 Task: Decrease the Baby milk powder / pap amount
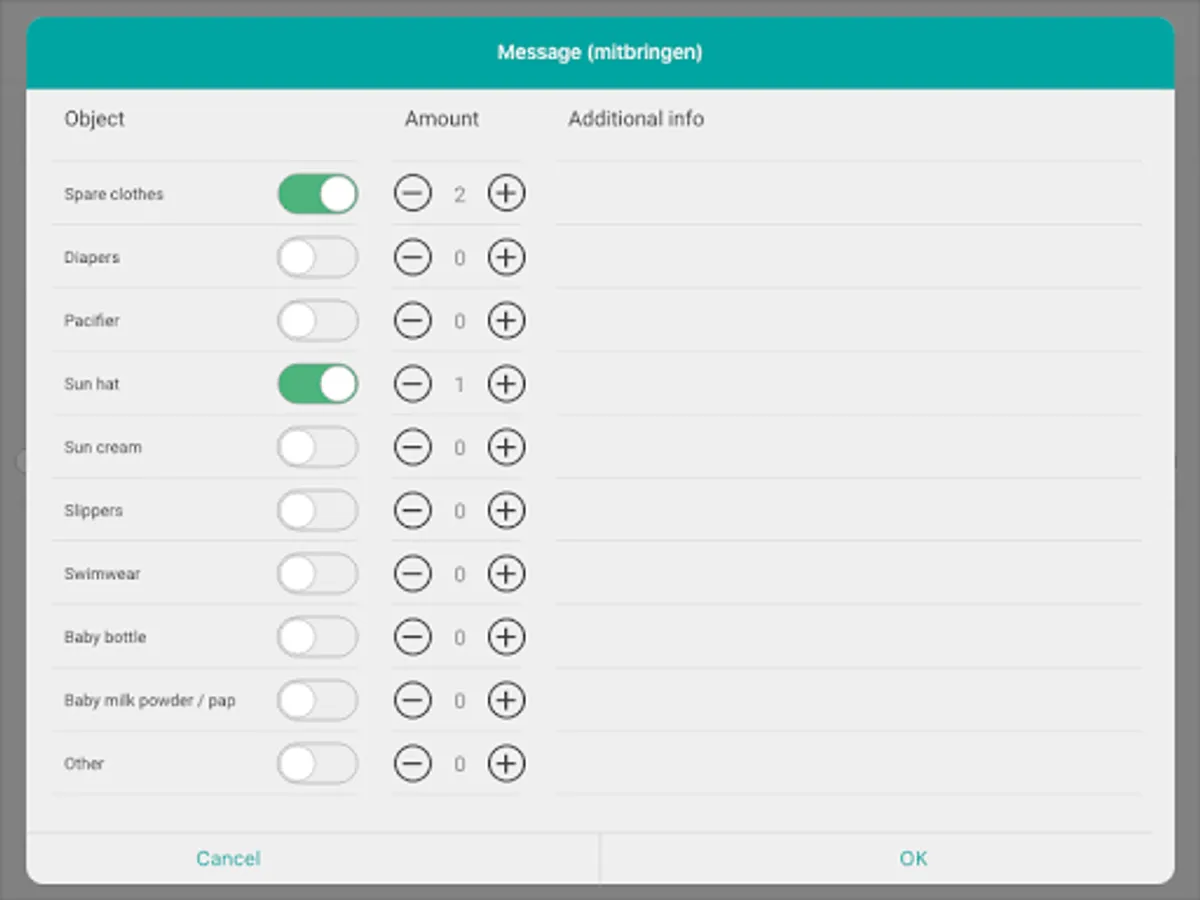tap(412, 700)
